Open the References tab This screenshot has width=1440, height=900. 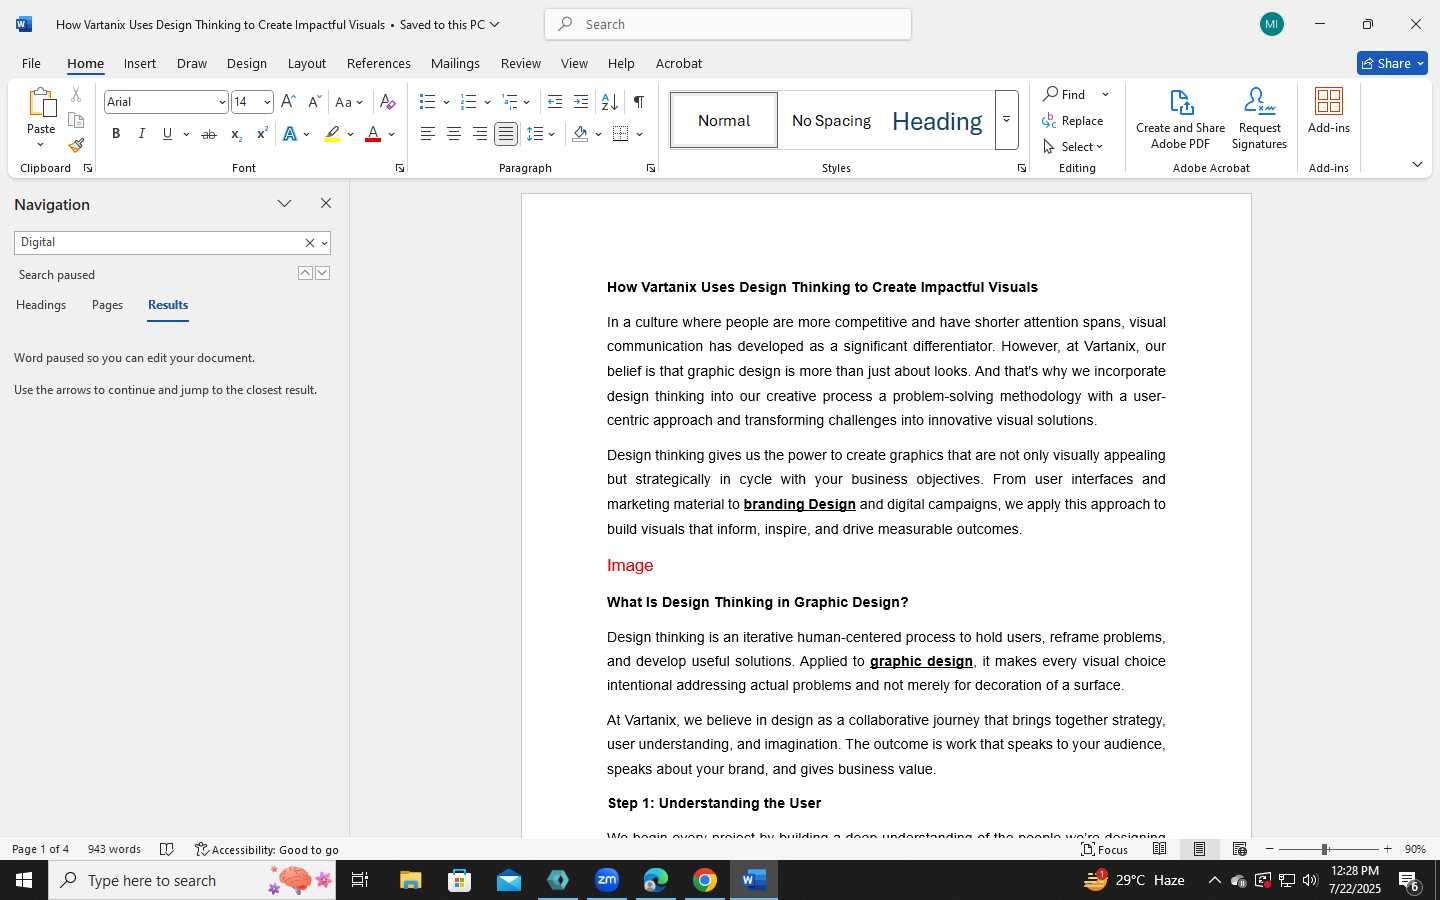coord(379,63)
